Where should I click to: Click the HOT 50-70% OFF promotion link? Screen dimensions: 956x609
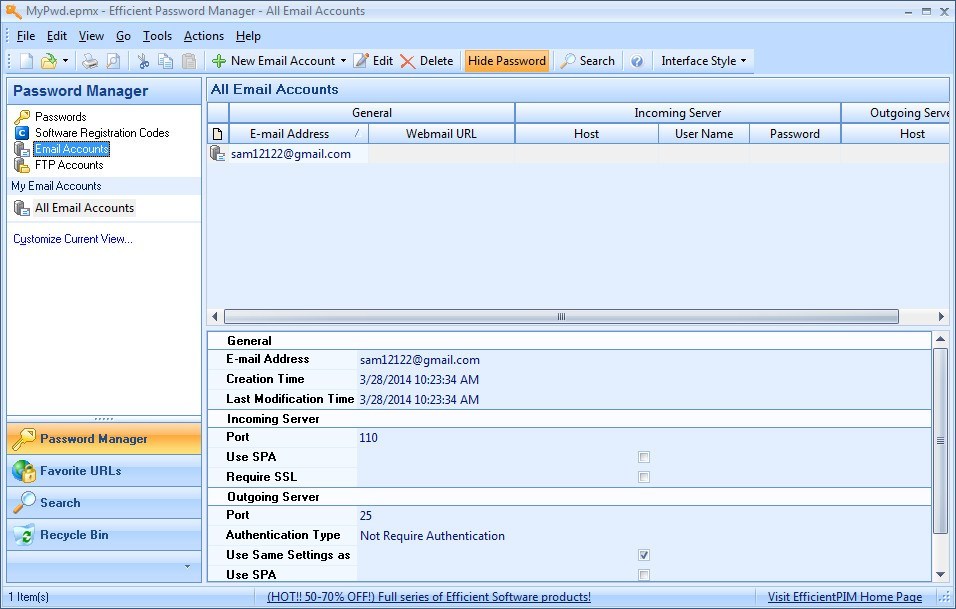coord(429,597)
